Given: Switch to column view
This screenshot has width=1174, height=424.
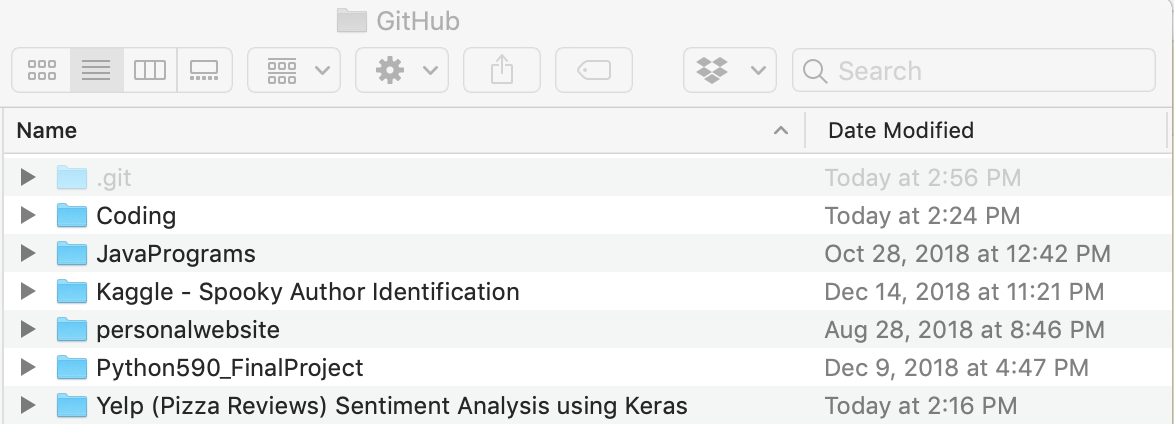Looking at the screenshot, I should [150, 70].
